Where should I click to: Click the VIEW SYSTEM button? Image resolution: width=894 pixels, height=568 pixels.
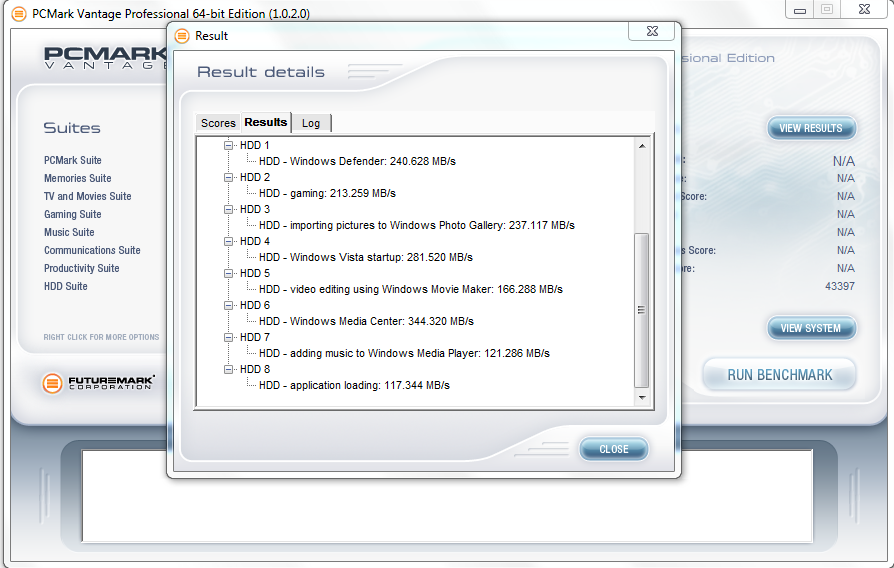tap(811, 328)
